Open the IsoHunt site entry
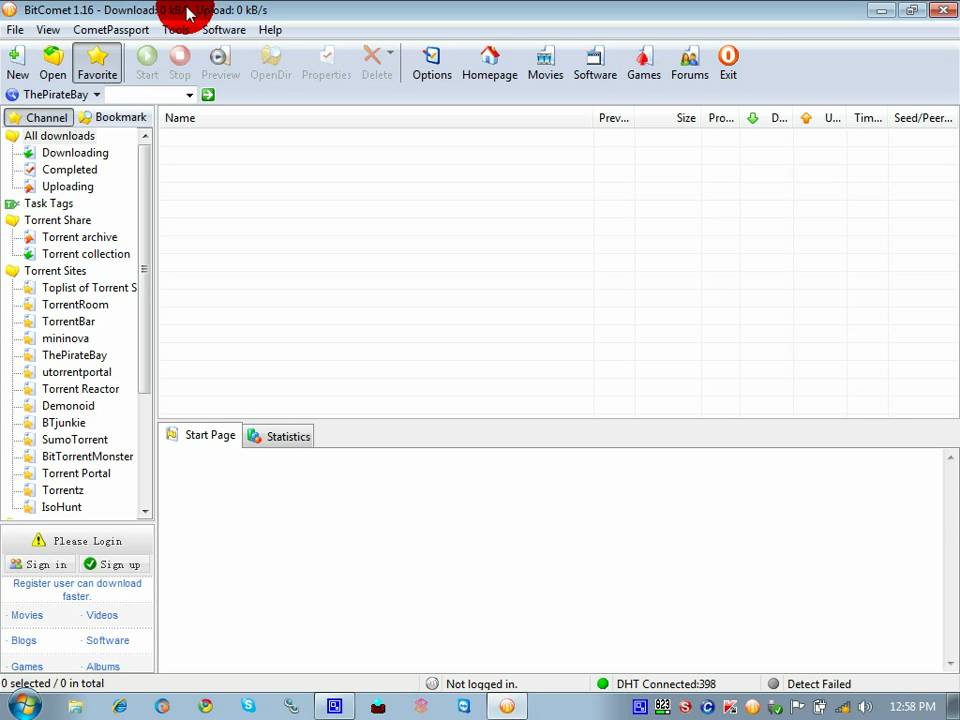 pyautogui.click(x=61, y=507)
